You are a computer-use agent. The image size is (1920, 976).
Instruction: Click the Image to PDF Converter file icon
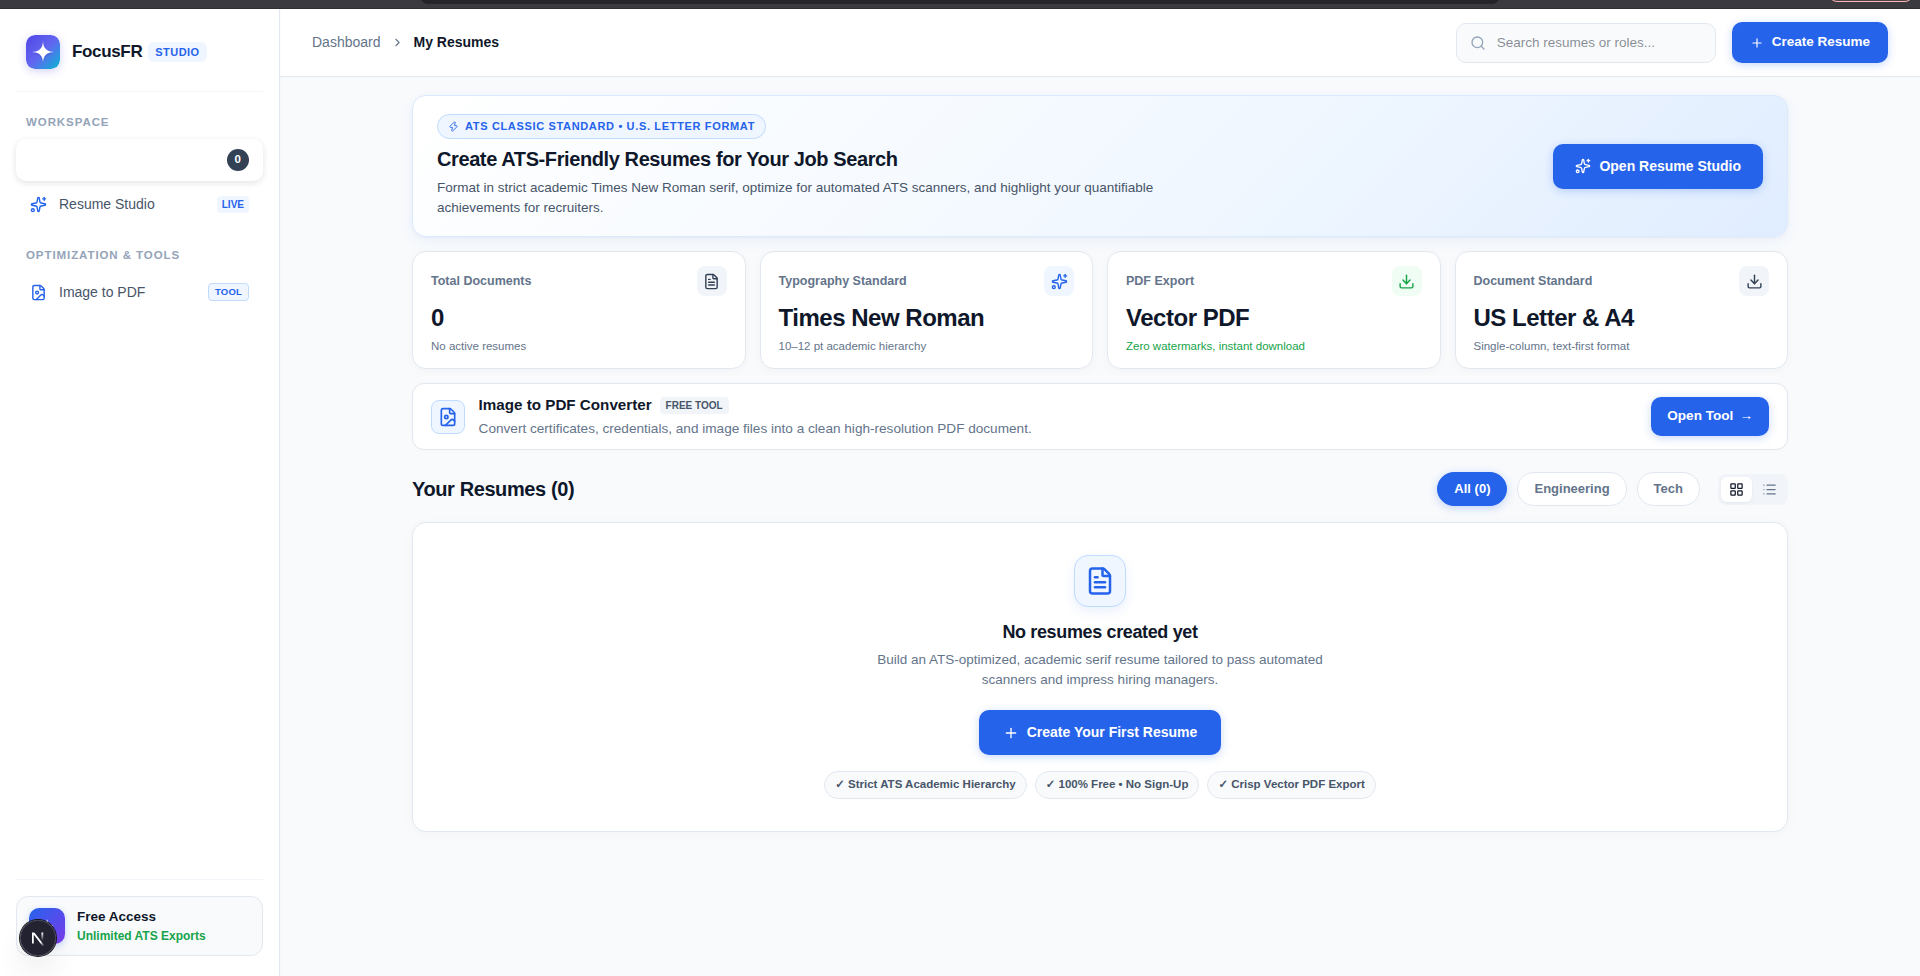pos(448,417)
